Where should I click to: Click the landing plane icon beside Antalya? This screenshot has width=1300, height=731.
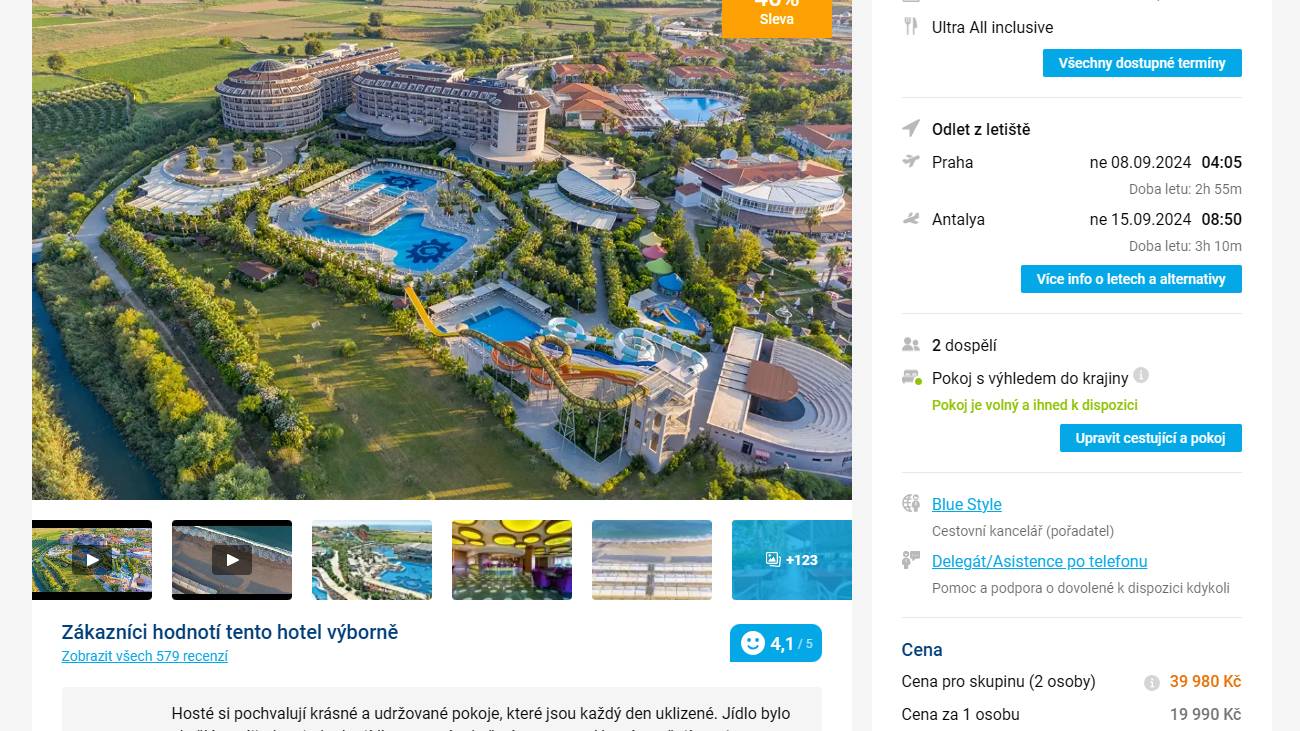910,218
